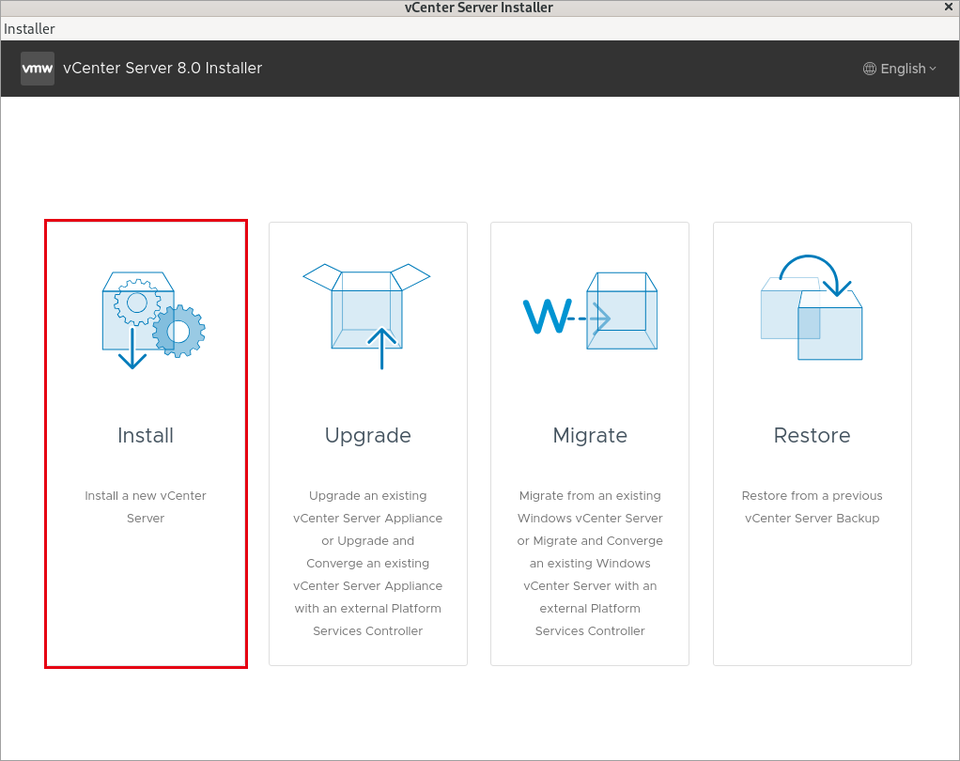Click the Migrate Windows-to-box icon
Screen dimensions: 960x761
pyautogui.click(x=590, y=311)
